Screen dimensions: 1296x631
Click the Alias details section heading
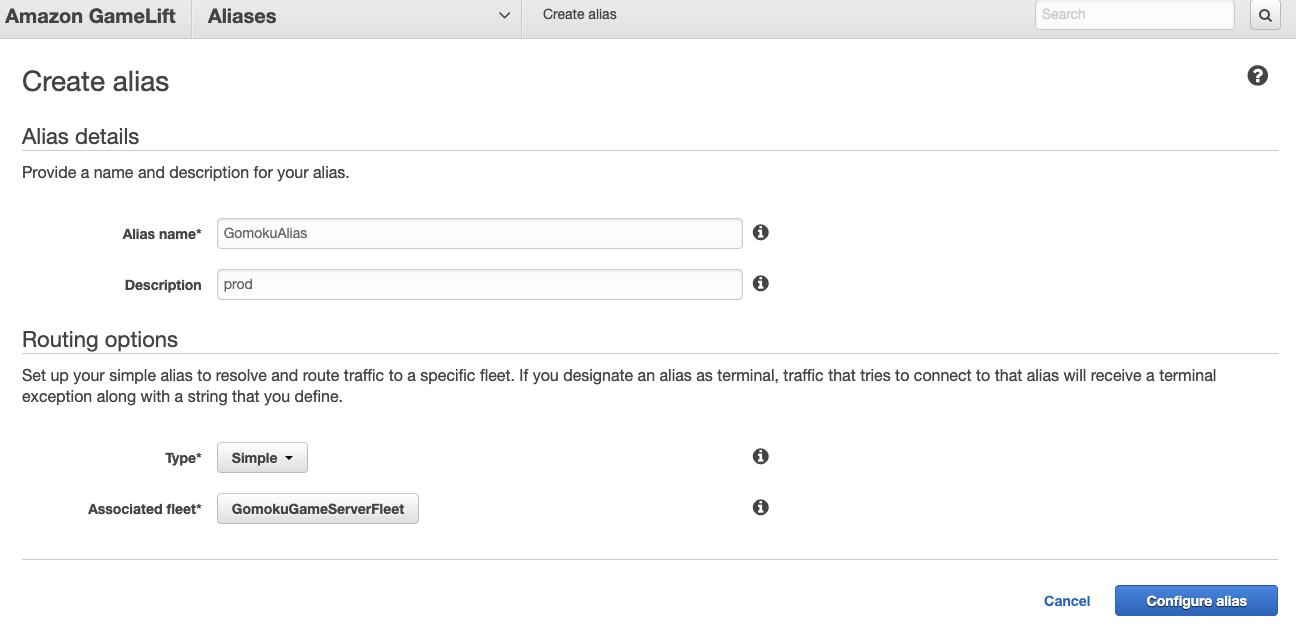tap(81, 137)
